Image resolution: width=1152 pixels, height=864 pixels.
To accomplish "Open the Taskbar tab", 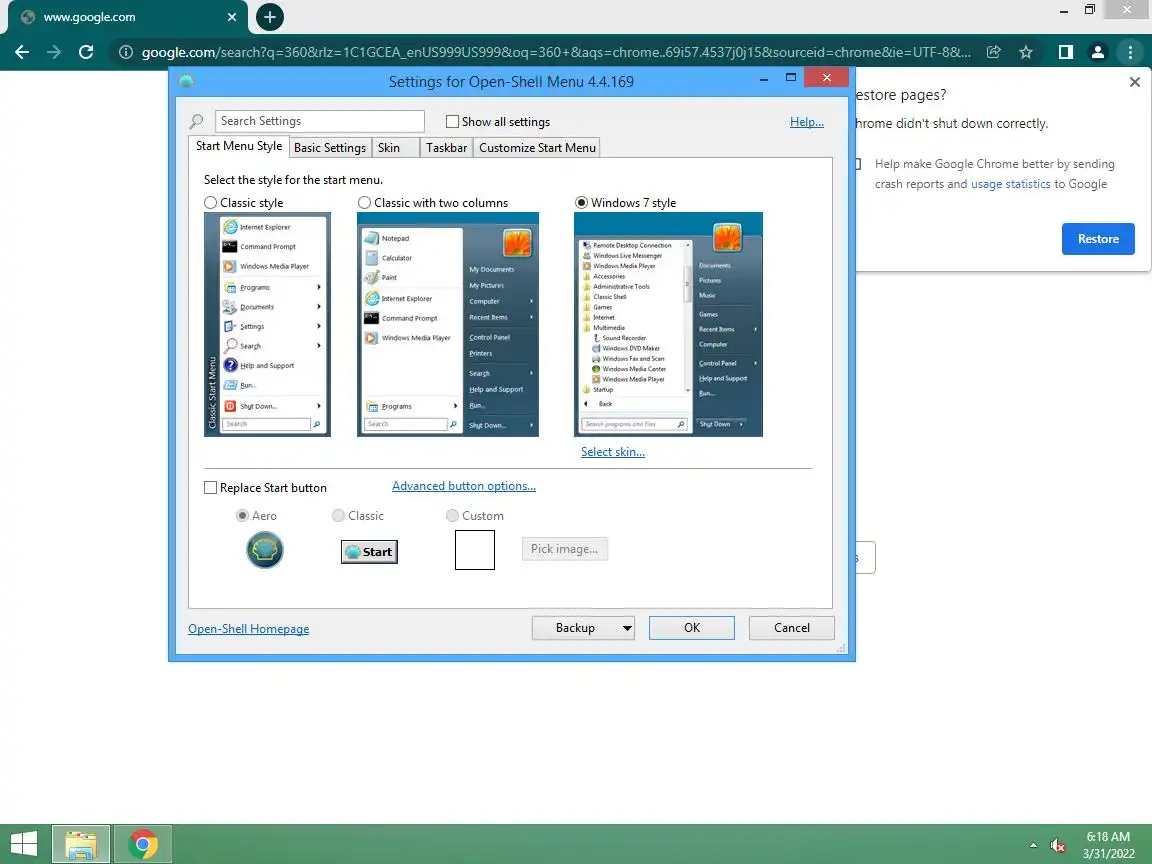I will click(x=447, y=148).
